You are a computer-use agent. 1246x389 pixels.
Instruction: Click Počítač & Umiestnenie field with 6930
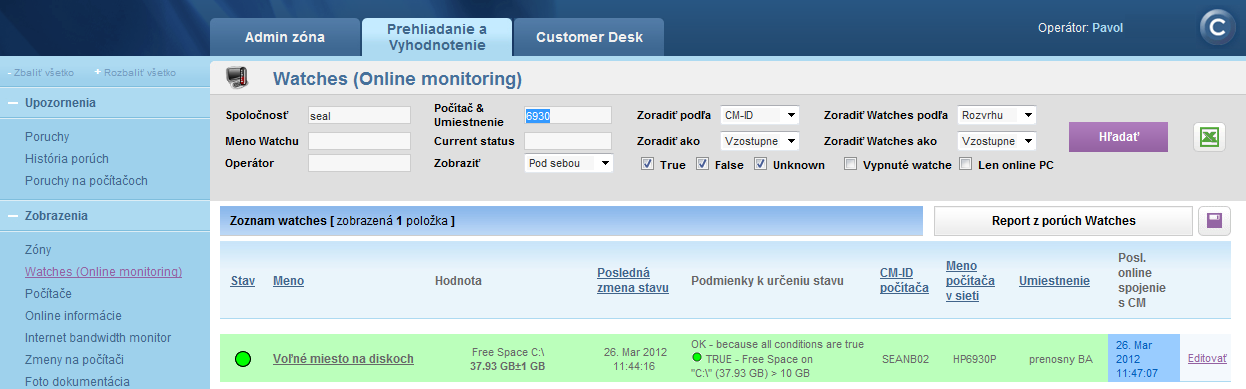pyautogui.click(x=568, y=115)
